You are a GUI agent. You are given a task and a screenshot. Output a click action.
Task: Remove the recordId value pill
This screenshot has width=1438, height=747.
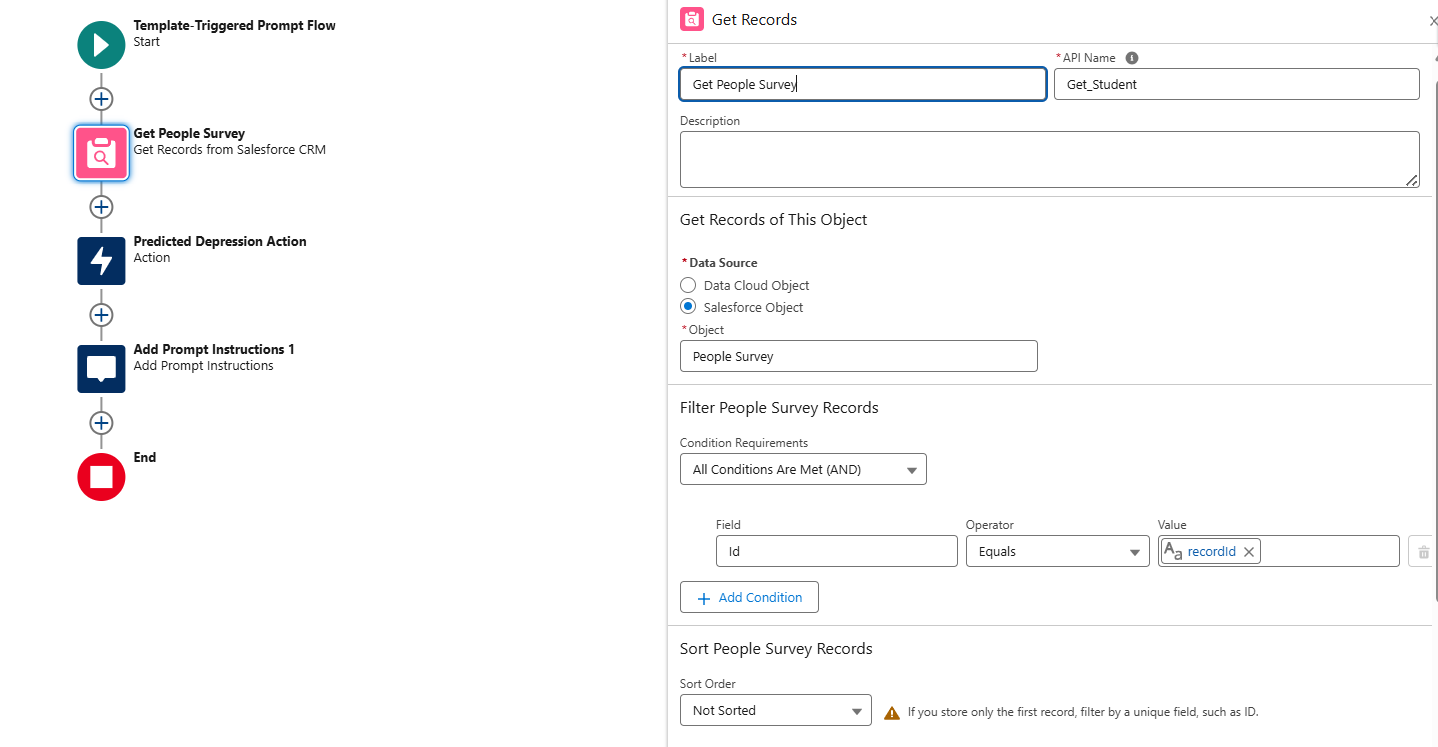pyautogui.click(x=1249, y=552)
